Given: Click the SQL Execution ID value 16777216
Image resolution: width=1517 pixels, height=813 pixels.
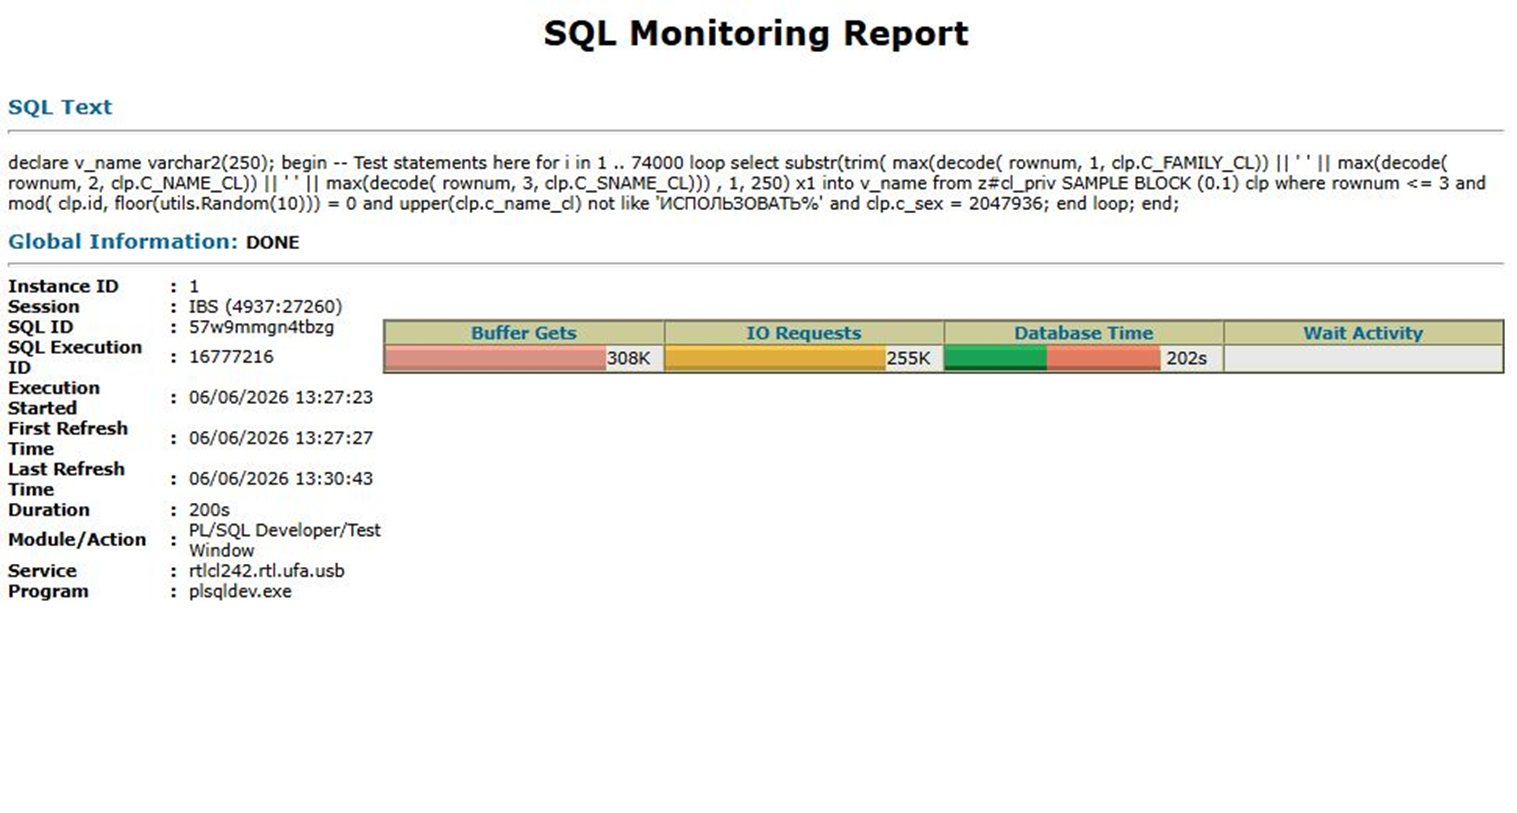Looking at the screenshot, I should point(231,357).
